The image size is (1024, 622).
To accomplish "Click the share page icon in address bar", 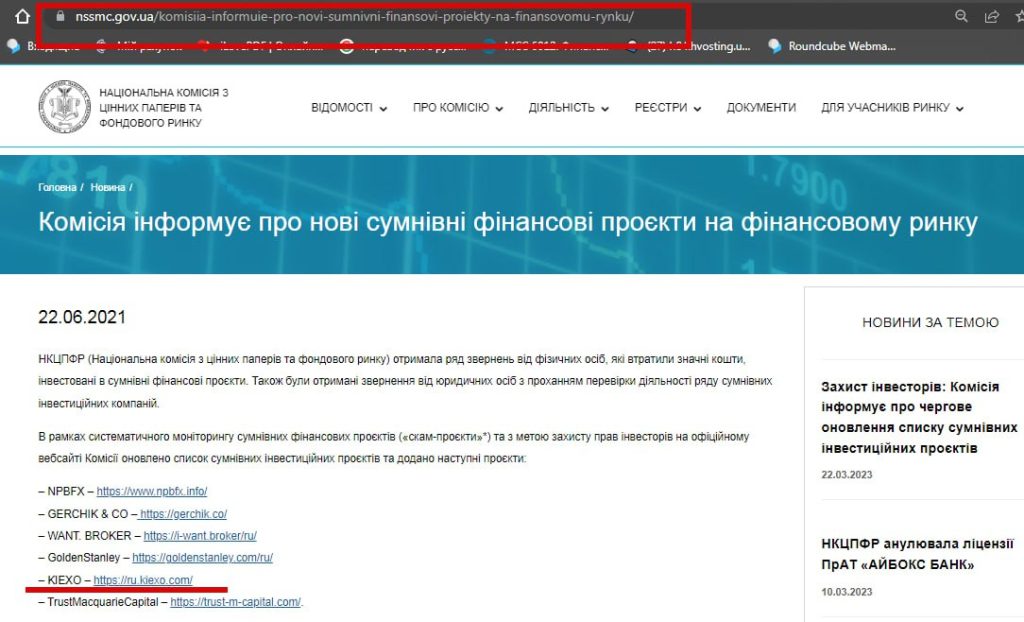I will pos(992,17).
